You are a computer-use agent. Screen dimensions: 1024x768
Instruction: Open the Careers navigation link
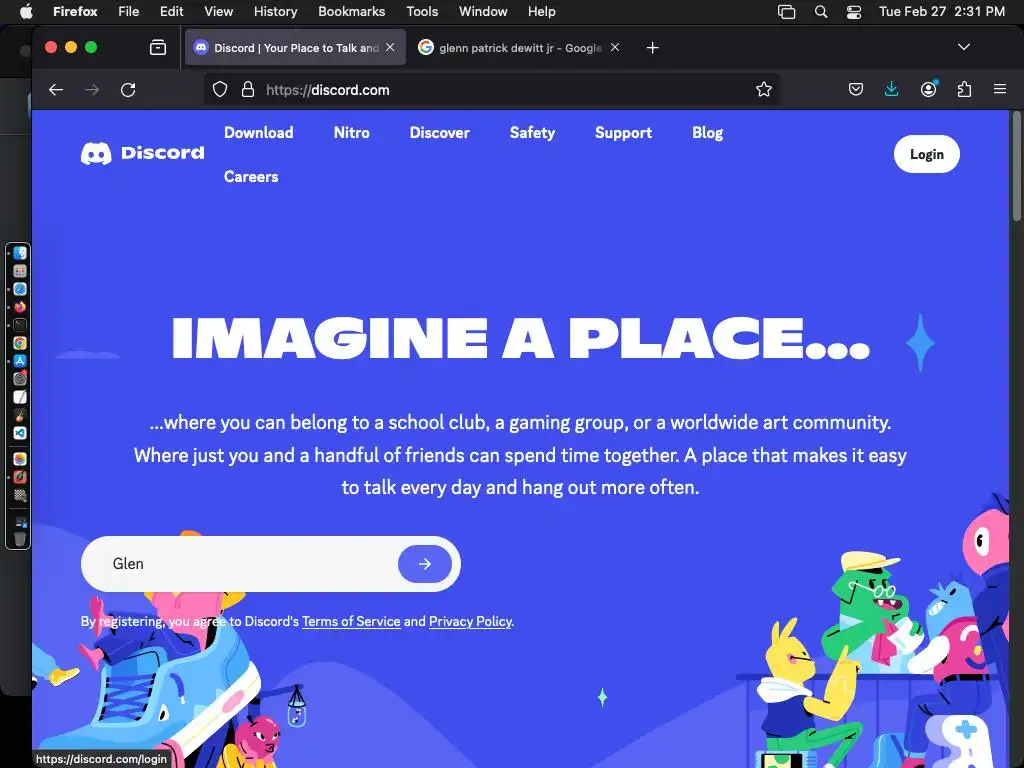[x=251, y=177]
